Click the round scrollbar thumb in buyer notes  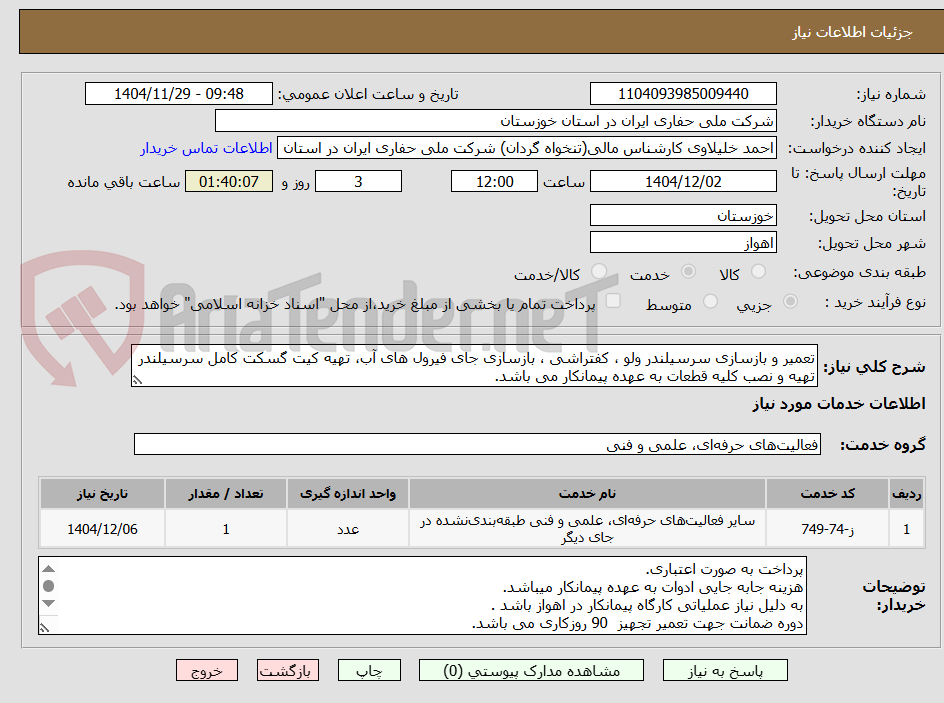[x=49, y=586]
